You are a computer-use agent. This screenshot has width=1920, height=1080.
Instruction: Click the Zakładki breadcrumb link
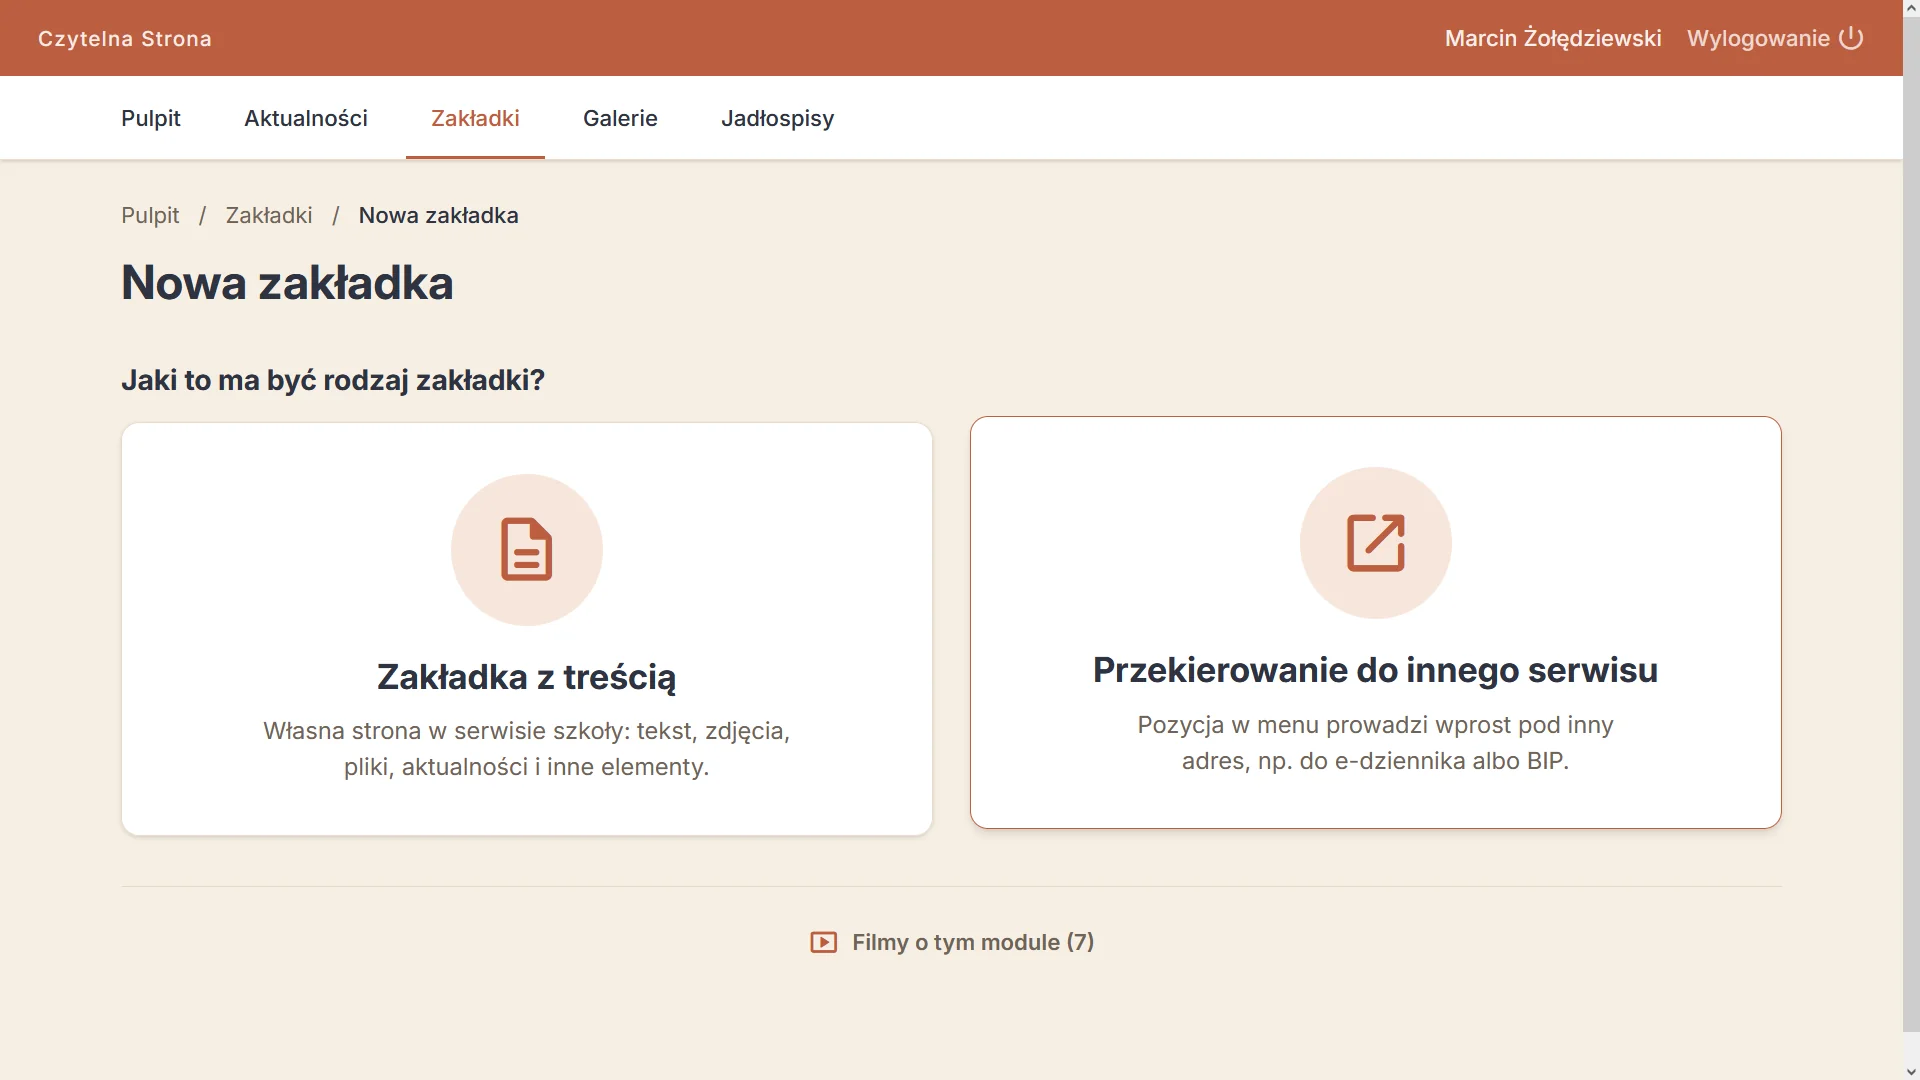click(x=269, y=215)
